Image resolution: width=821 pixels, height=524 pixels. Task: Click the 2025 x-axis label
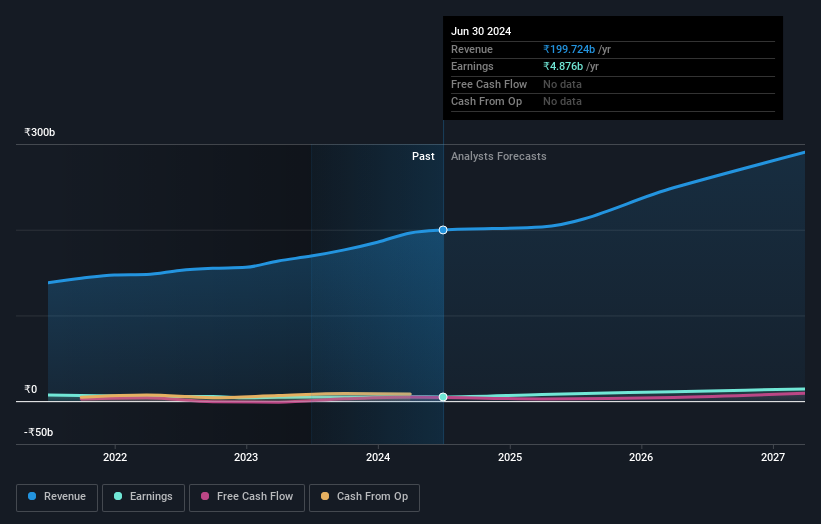tap(510, 457)
